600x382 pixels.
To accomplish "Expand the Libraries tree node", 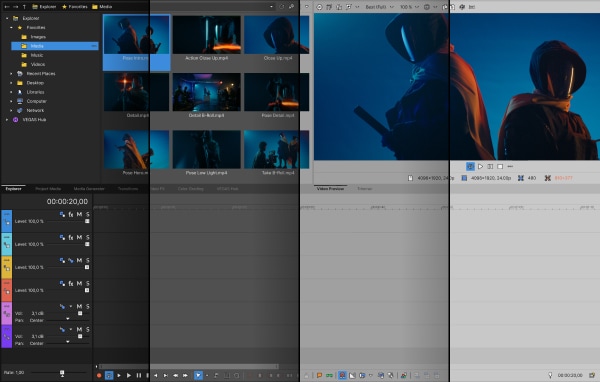I will tap(11, 92).
